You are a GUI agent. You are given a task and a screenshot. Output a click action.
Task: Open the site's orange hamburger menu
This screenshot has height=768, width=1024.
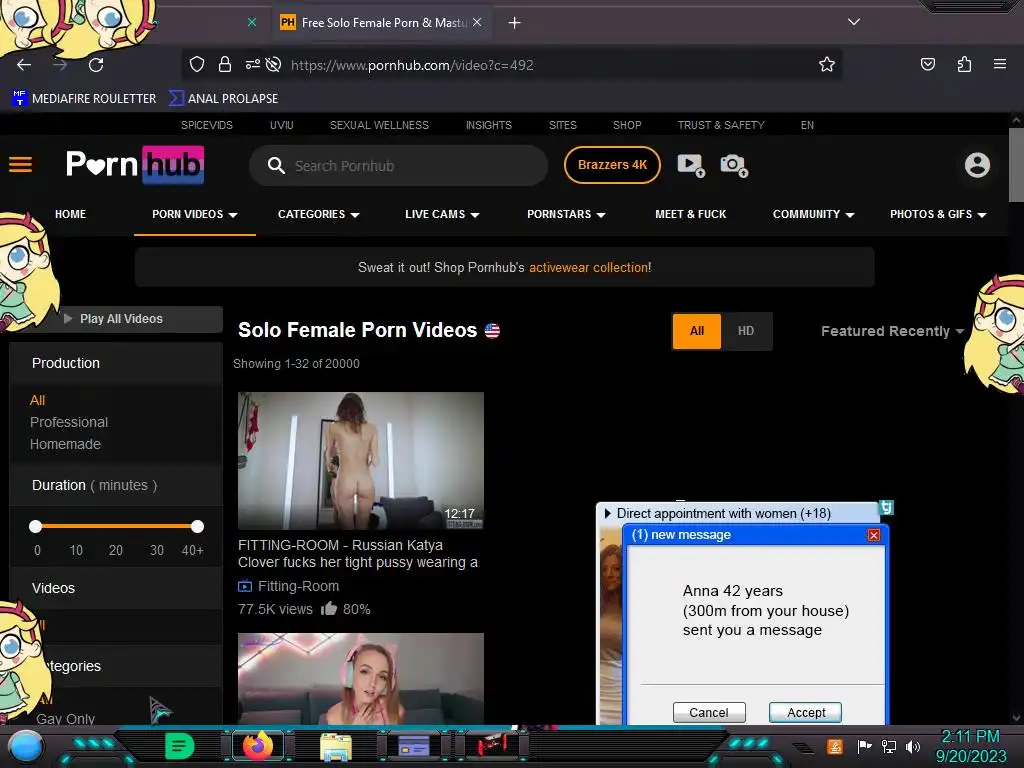(20, 165)
